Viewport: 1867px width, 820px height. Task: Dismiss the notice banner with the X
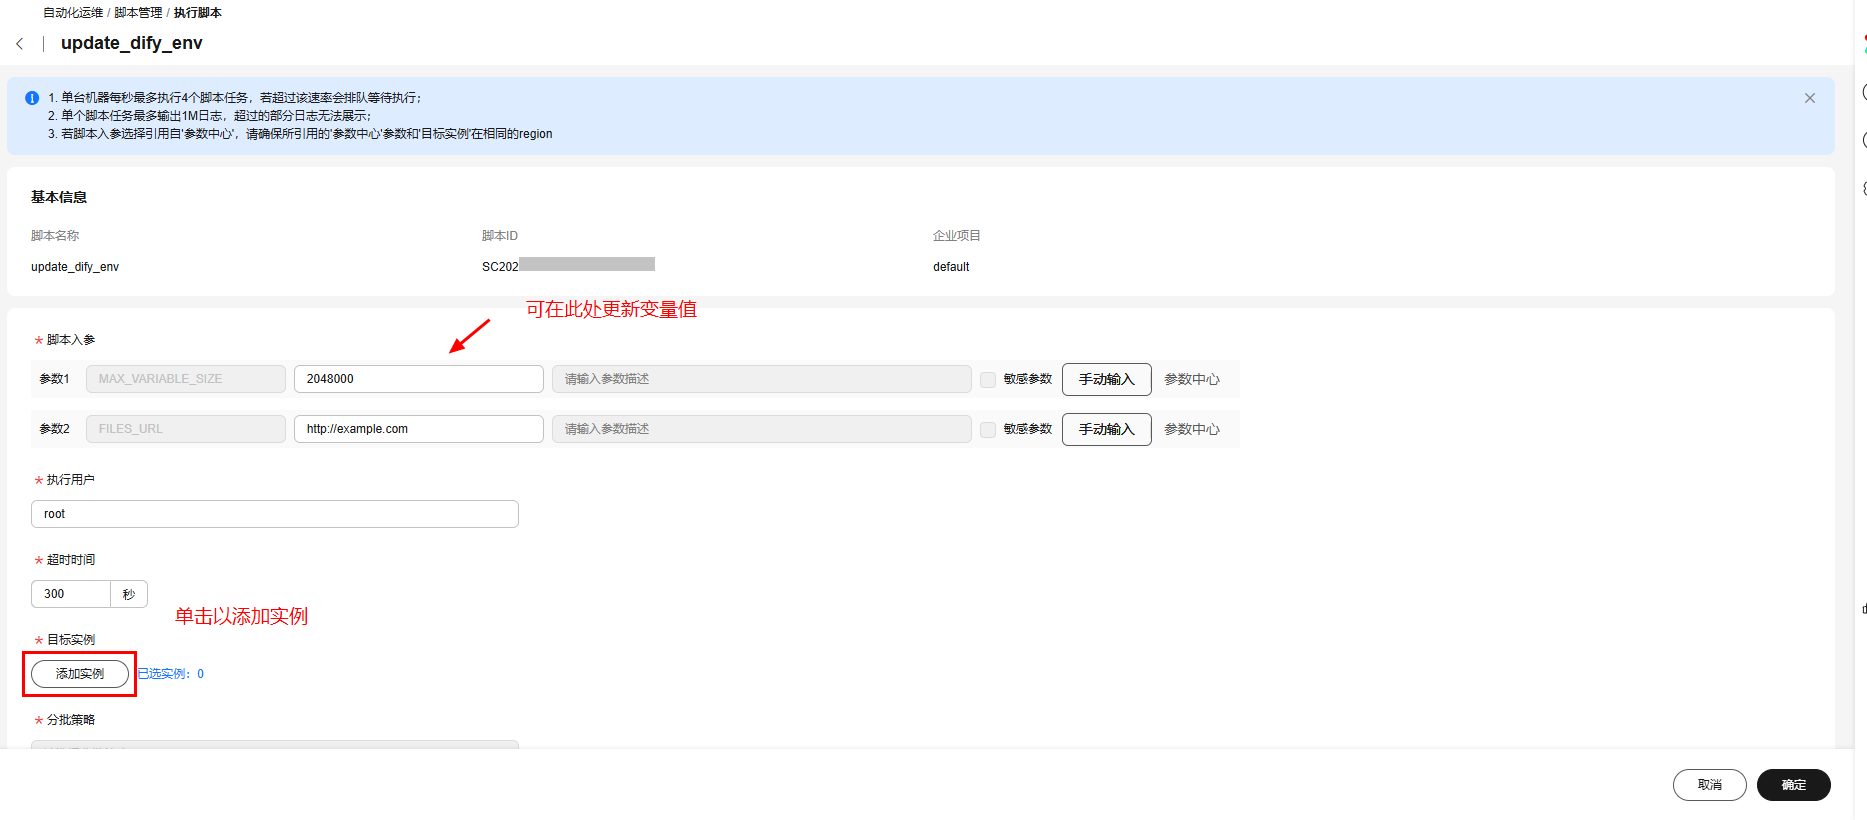[x=1810, y=98]
